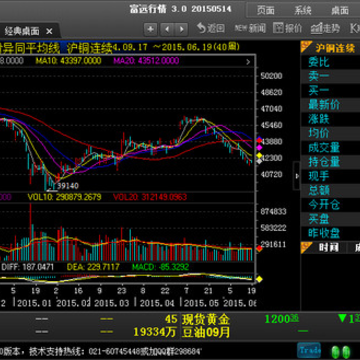Click the white diamond marker on price axis

pyautogui.click(x=259, y=161)
